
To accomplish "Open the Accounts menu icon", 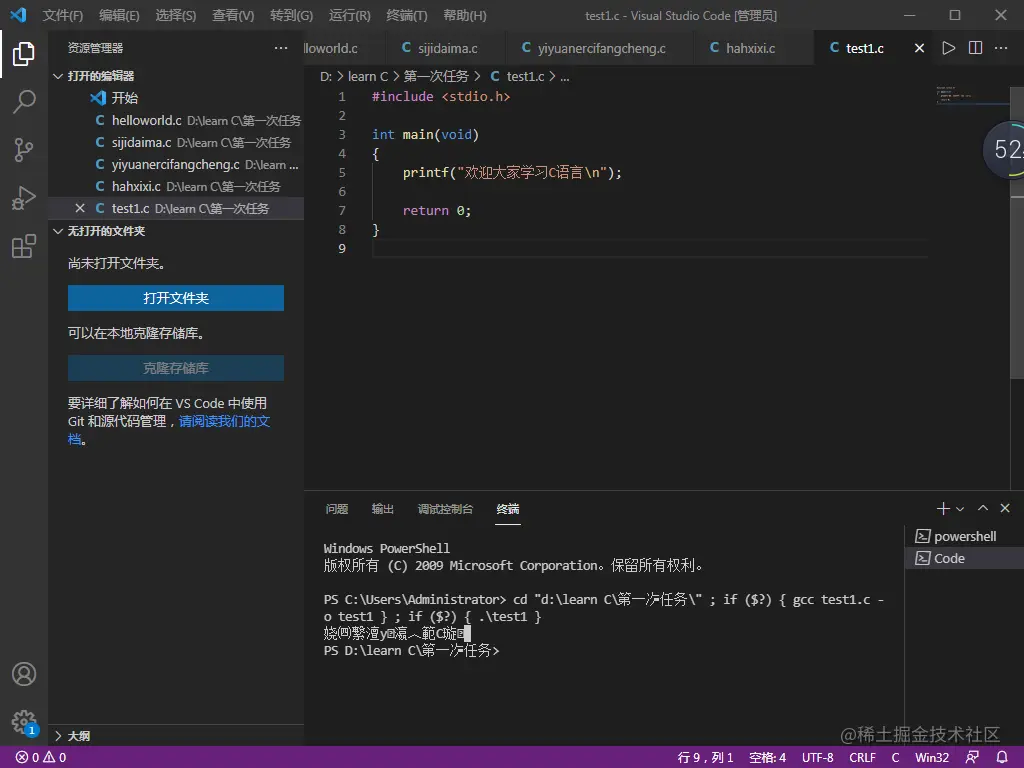I will [x=24, y=674].
